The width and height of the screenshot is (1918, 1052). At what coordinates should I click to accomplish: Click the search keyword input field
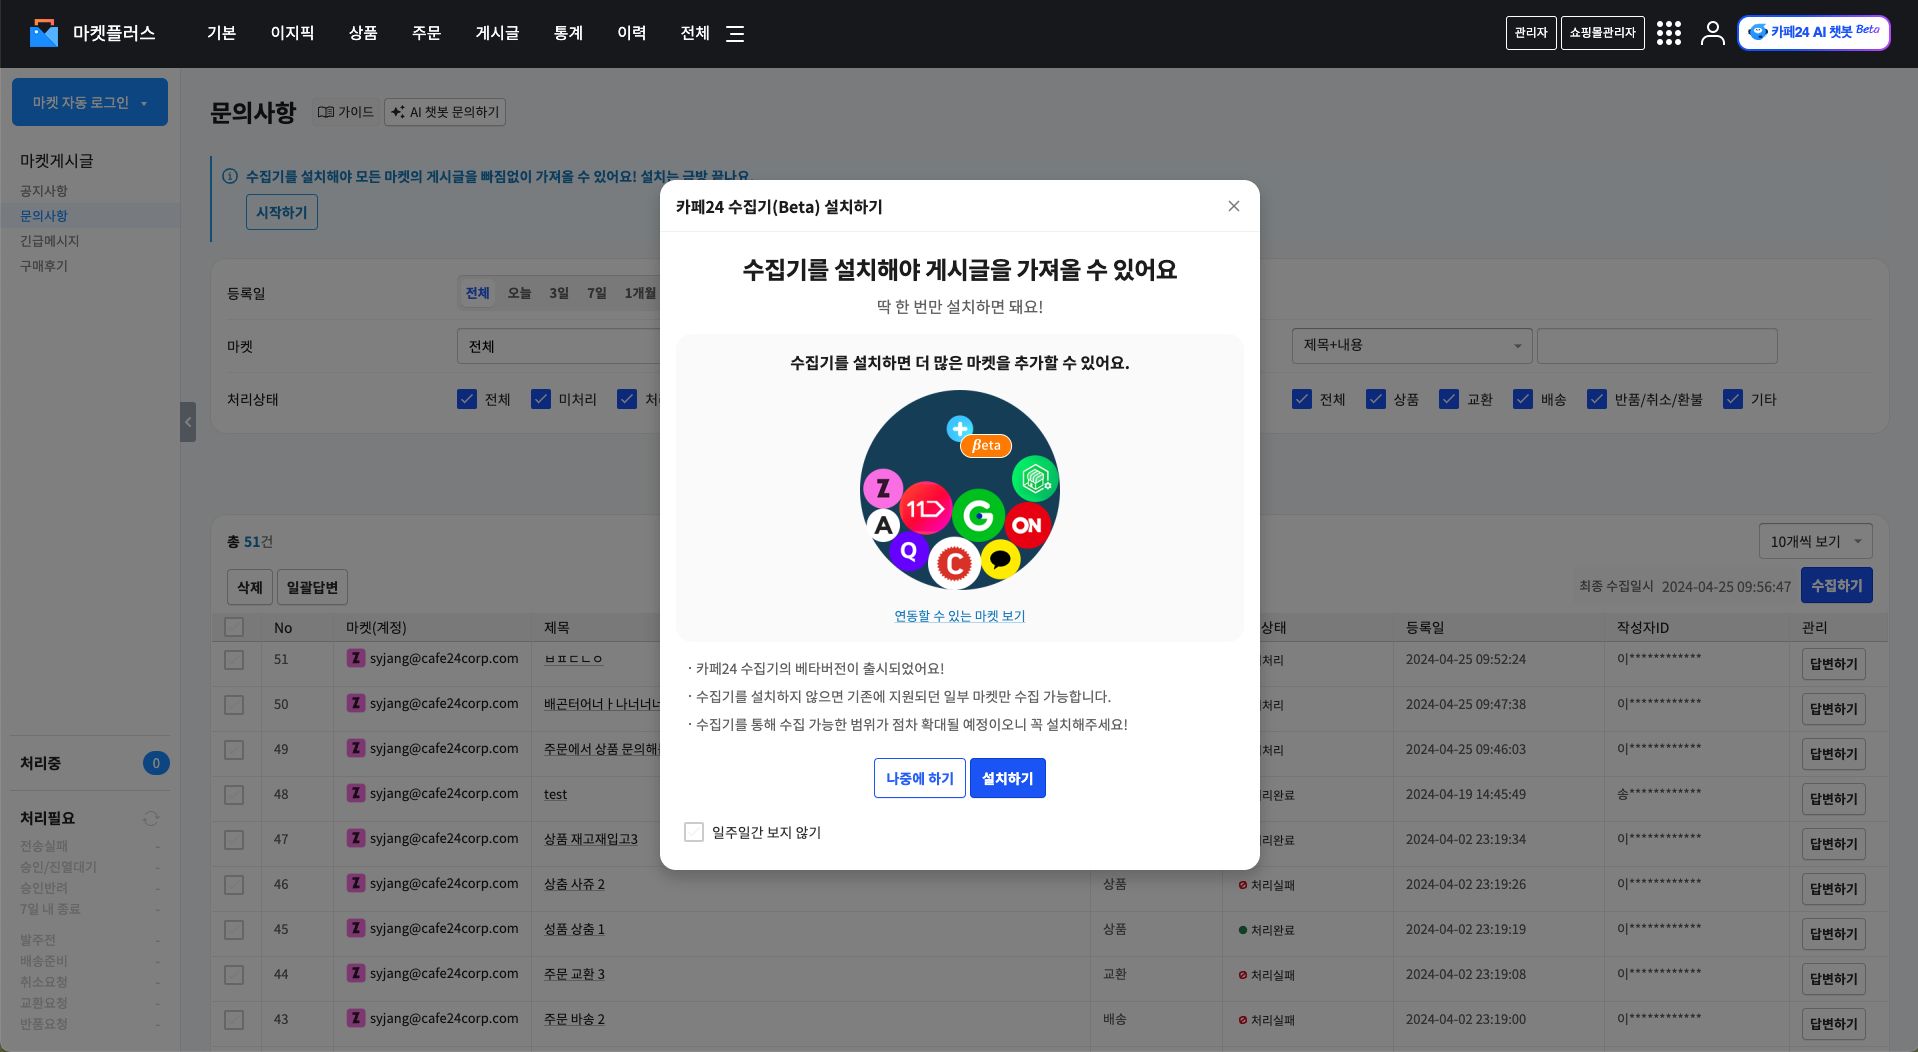point(1657,346)
